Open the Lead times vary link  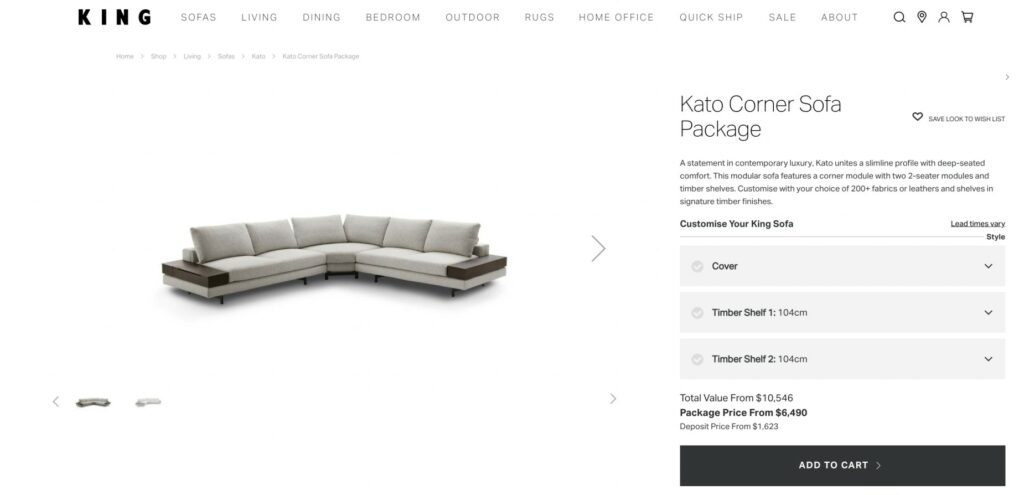click(x=978, y=224)
